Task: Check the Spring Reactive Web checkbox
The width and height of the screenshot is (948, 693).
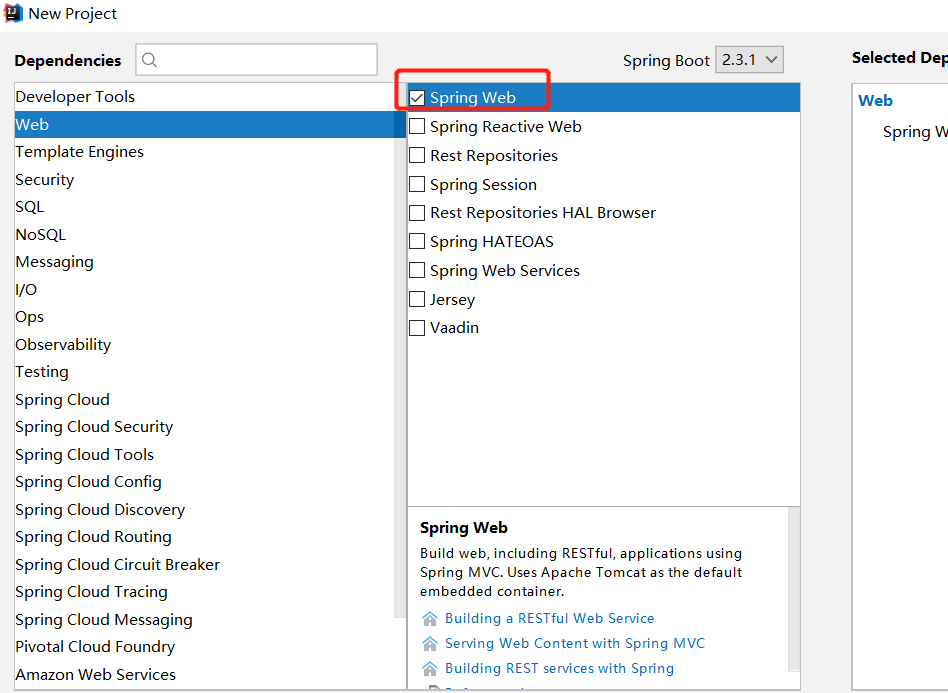Action: (x=417, y=126)
